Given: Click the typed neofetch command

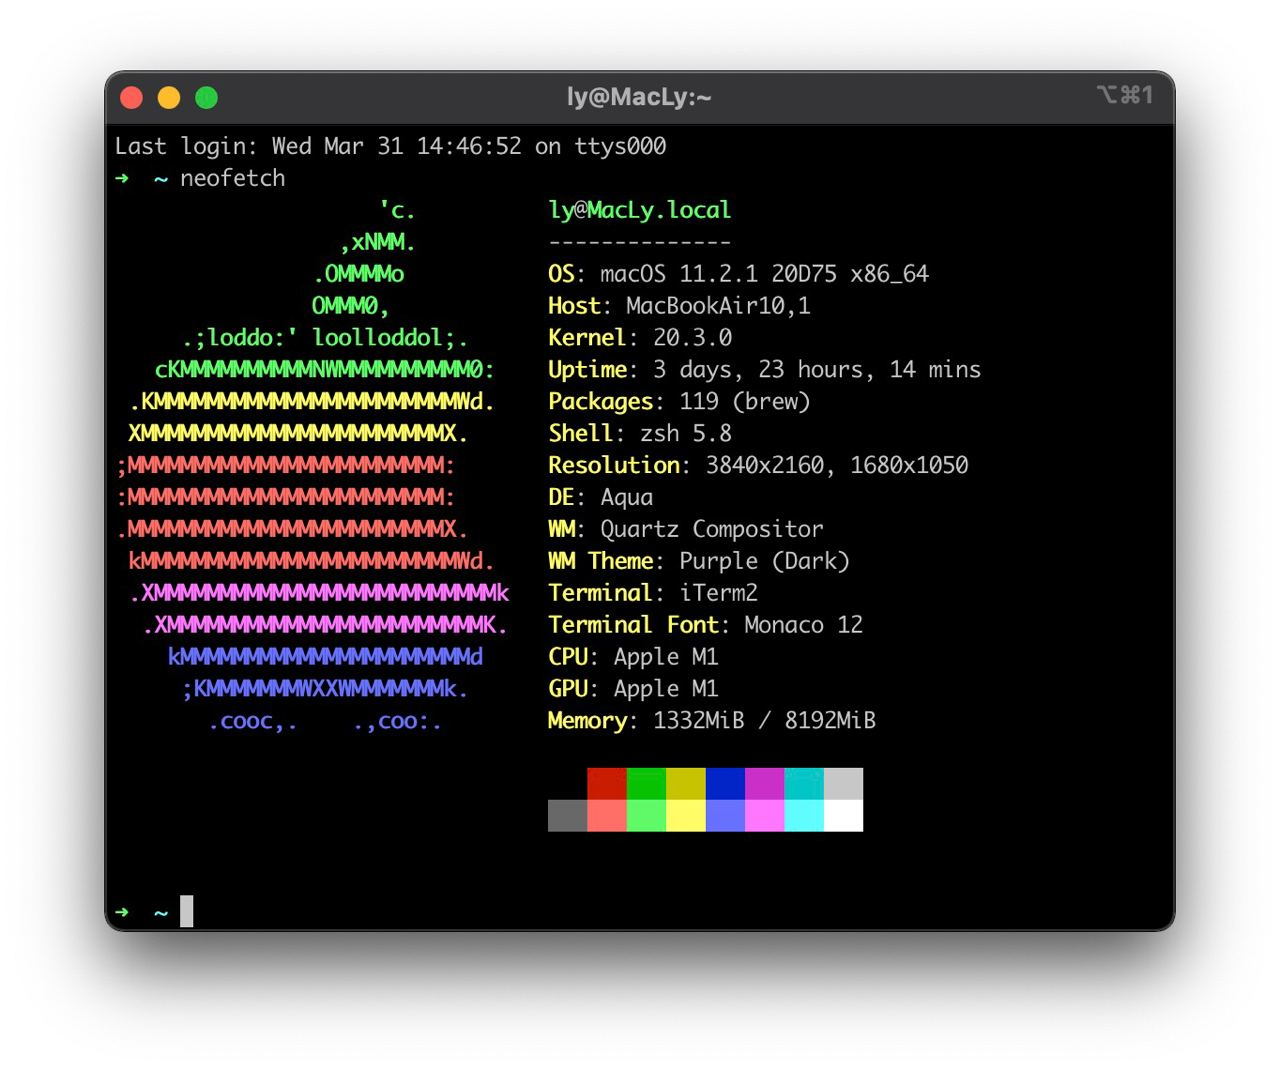Looking at the screenshot, I should coord(233,178).
